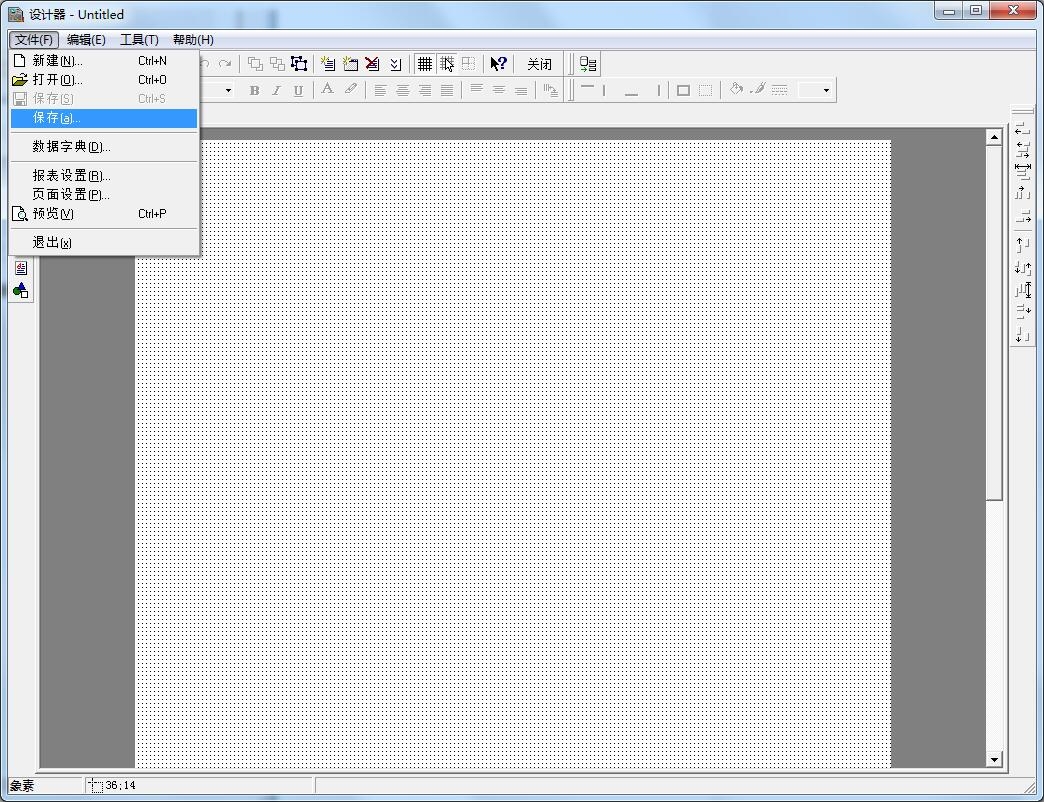Choose 保存(a)... Save As from File menu
This screenshot has height=802, width=1044.
[56, 118]
